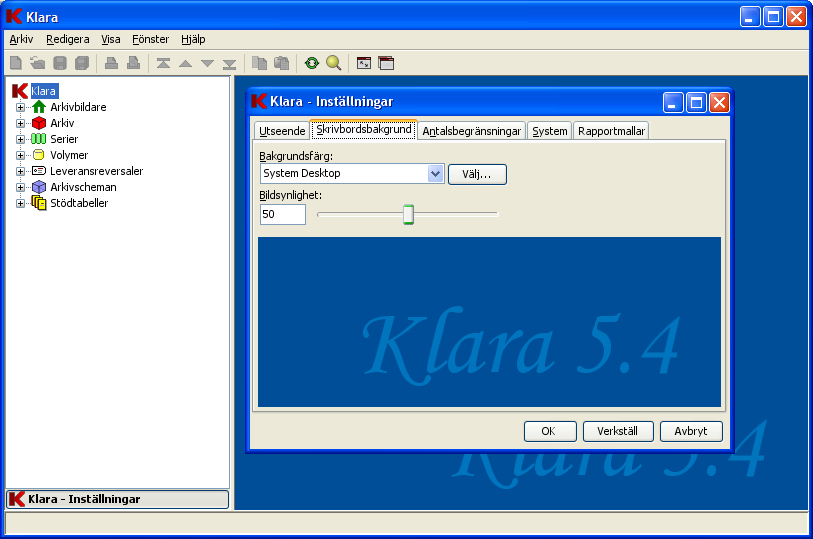This screenshot has height=539, width=813.
Task: Click the Move to top arrow icon
Action: (163, 64)
